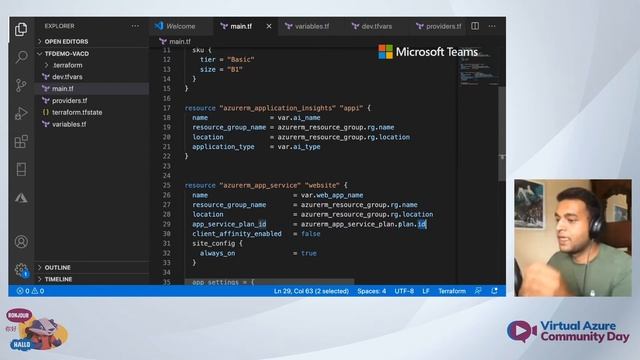
Task: Click the presenter webcam video
Action: click(573, 238)
